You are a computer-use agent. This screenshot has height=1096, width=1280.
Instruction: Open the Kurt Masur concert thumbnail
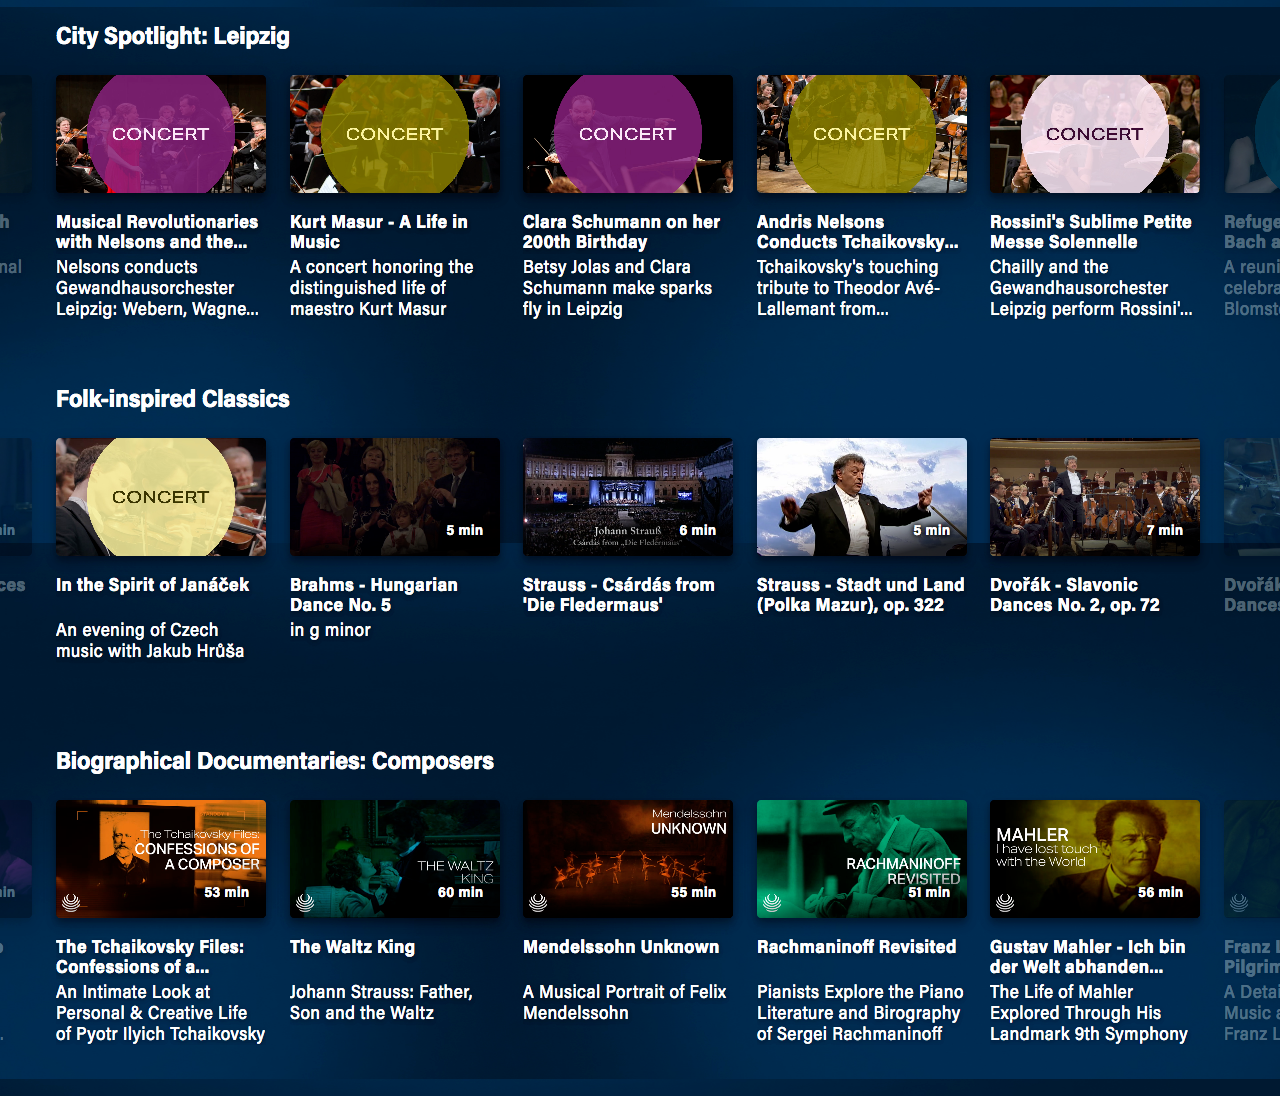[x=395, y=134]
